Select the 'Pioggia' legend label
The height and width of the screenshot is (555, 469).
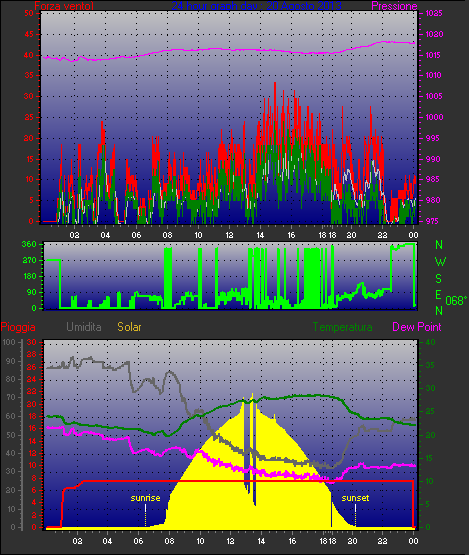coord(18,327)
